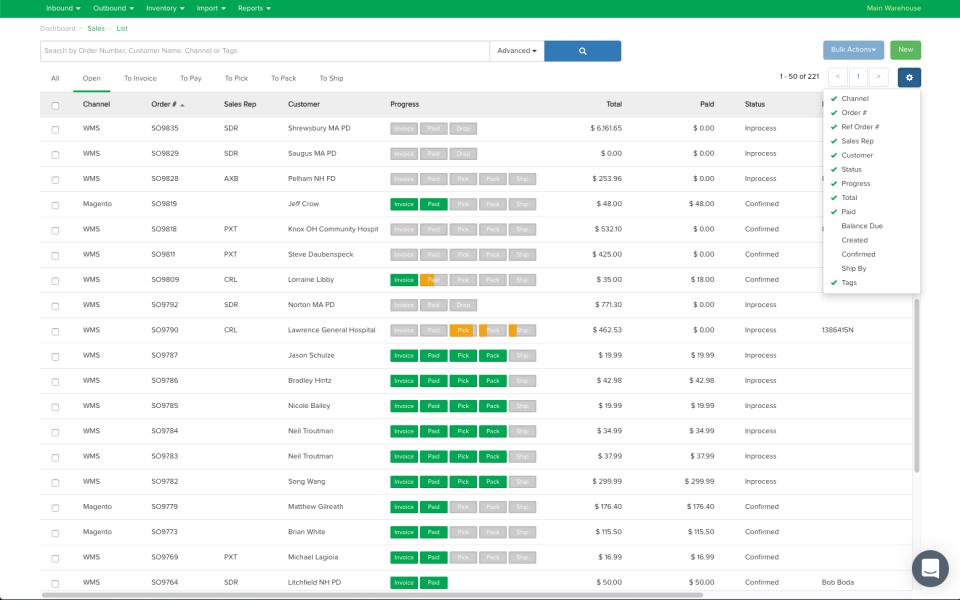Expand the Inventory menu
960x600 pixels.
coord(165,8)
